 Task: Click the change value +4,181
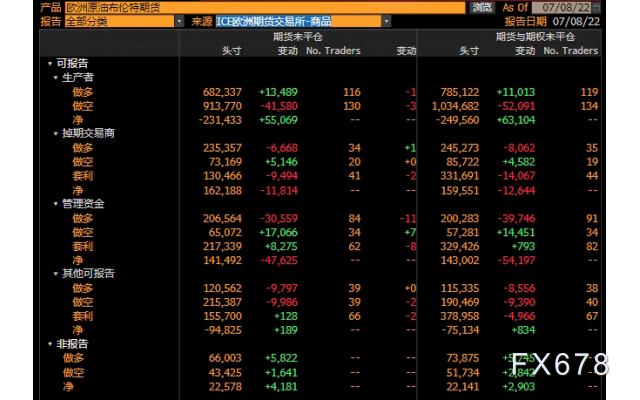pyautogui.click(x=281, y=387)
